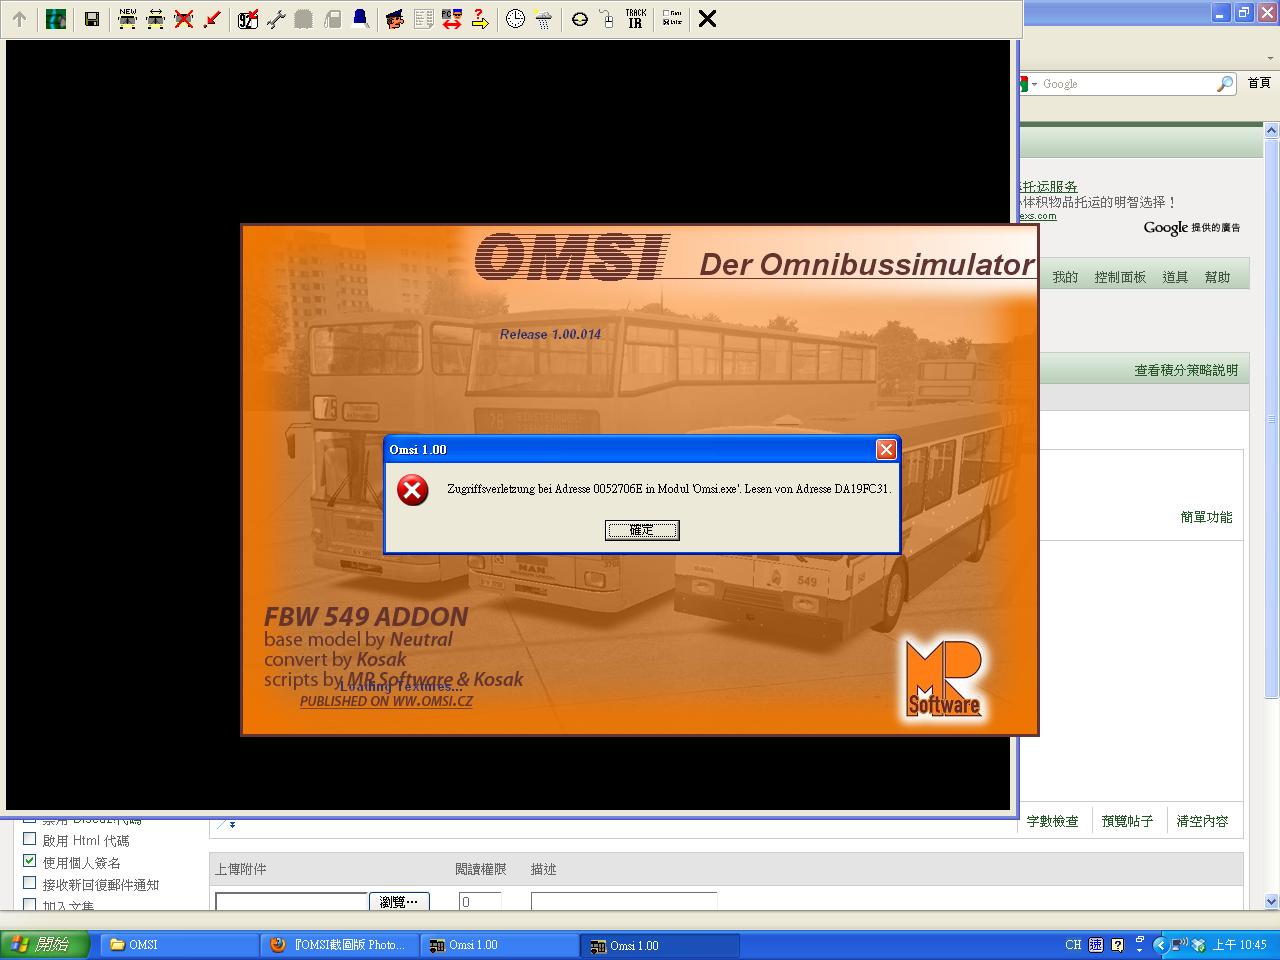
Task: Click the browser scrollbar down arrow
Action: (x=1272, y=902)
